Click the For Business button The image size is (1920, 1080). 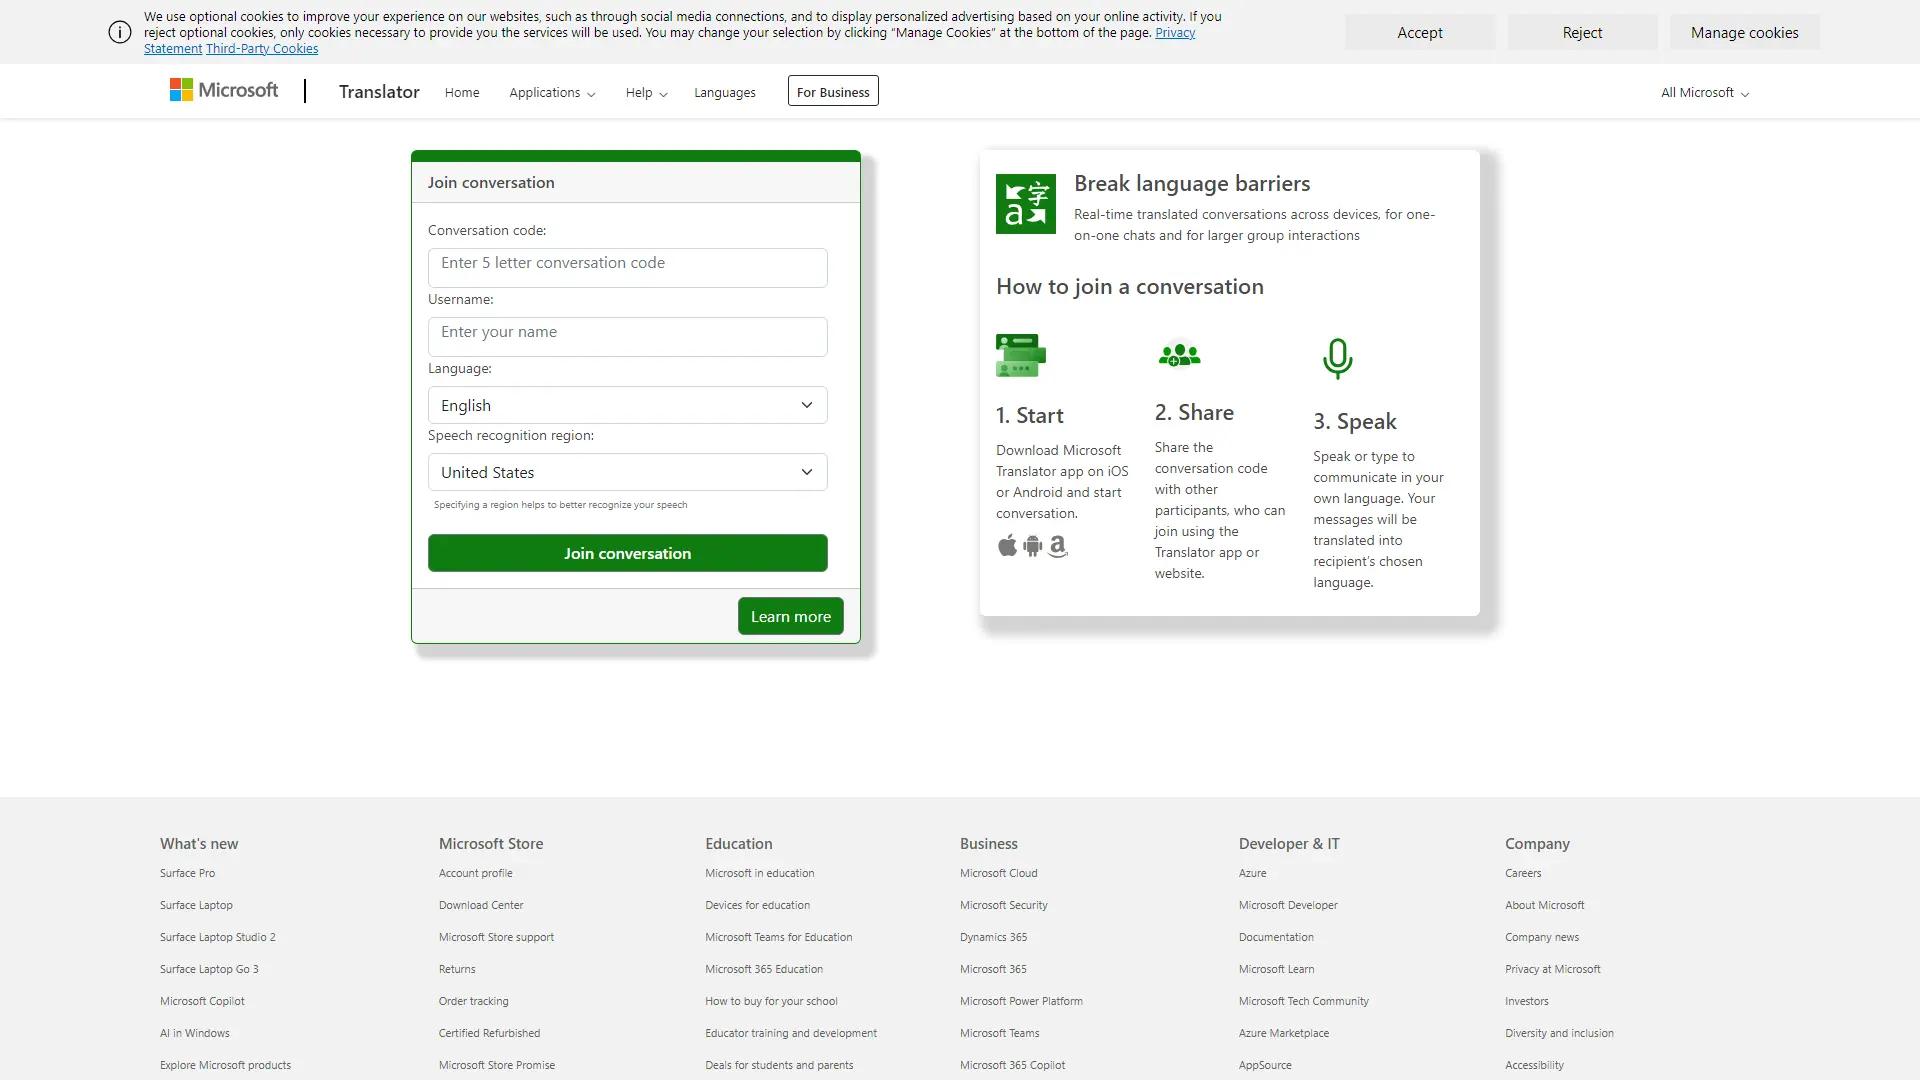point(833,91)
